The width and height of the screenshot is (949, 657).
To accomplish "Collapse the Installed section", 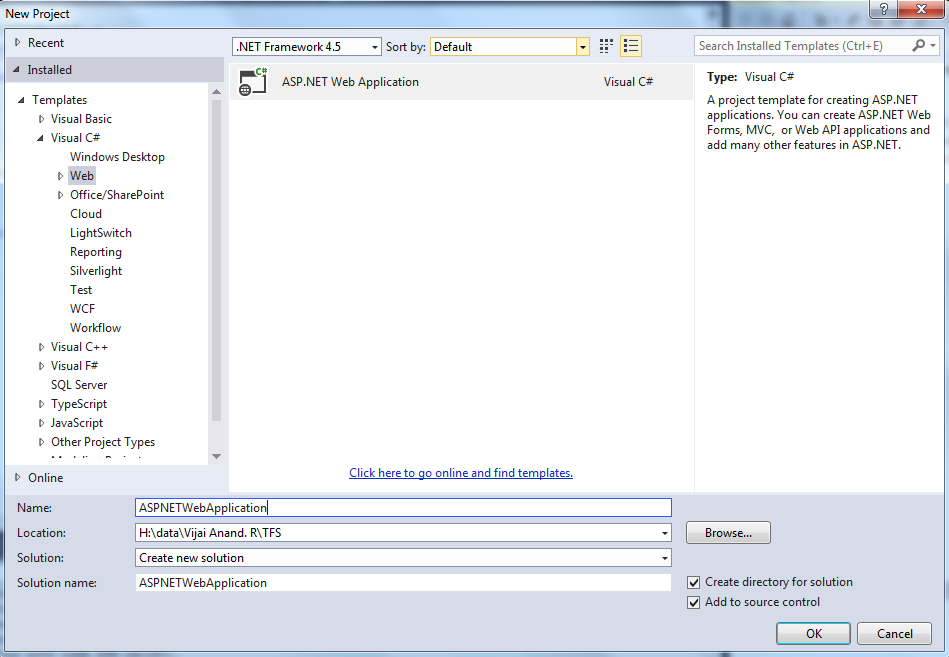I will click(x=16, y=70).
